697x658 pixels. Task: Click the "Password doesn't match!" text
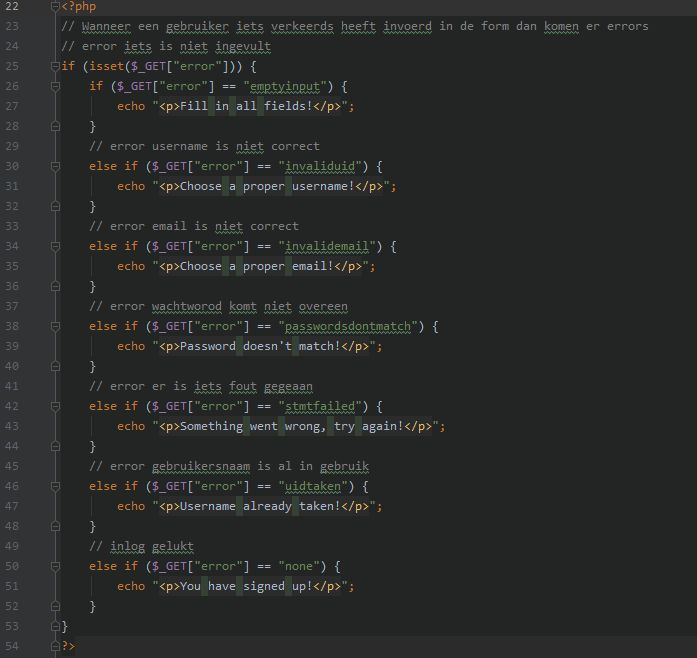tap(260, 346)
